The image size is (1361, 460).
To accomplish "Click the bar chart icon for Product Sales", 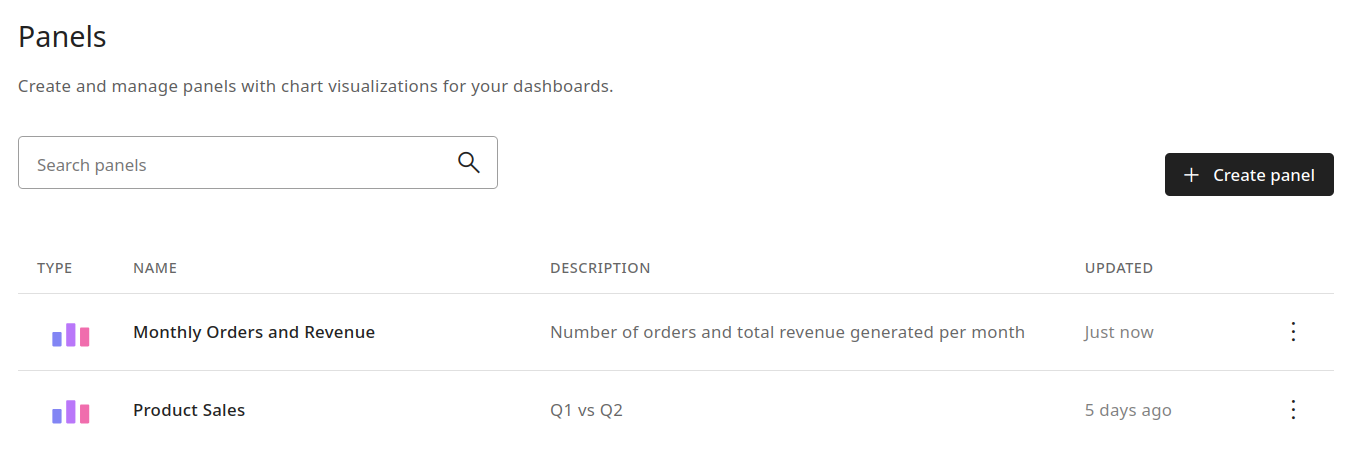I will point(71,411).
